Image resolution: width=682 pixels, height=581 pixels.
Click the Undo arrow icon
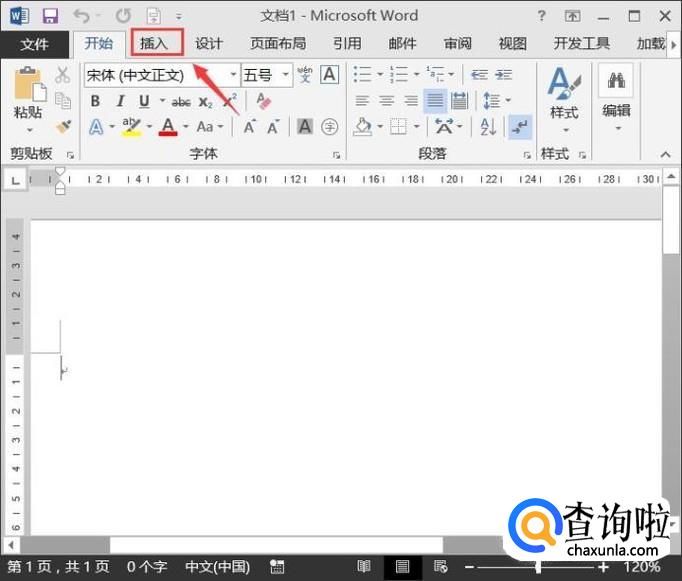[x=82, y=17]
